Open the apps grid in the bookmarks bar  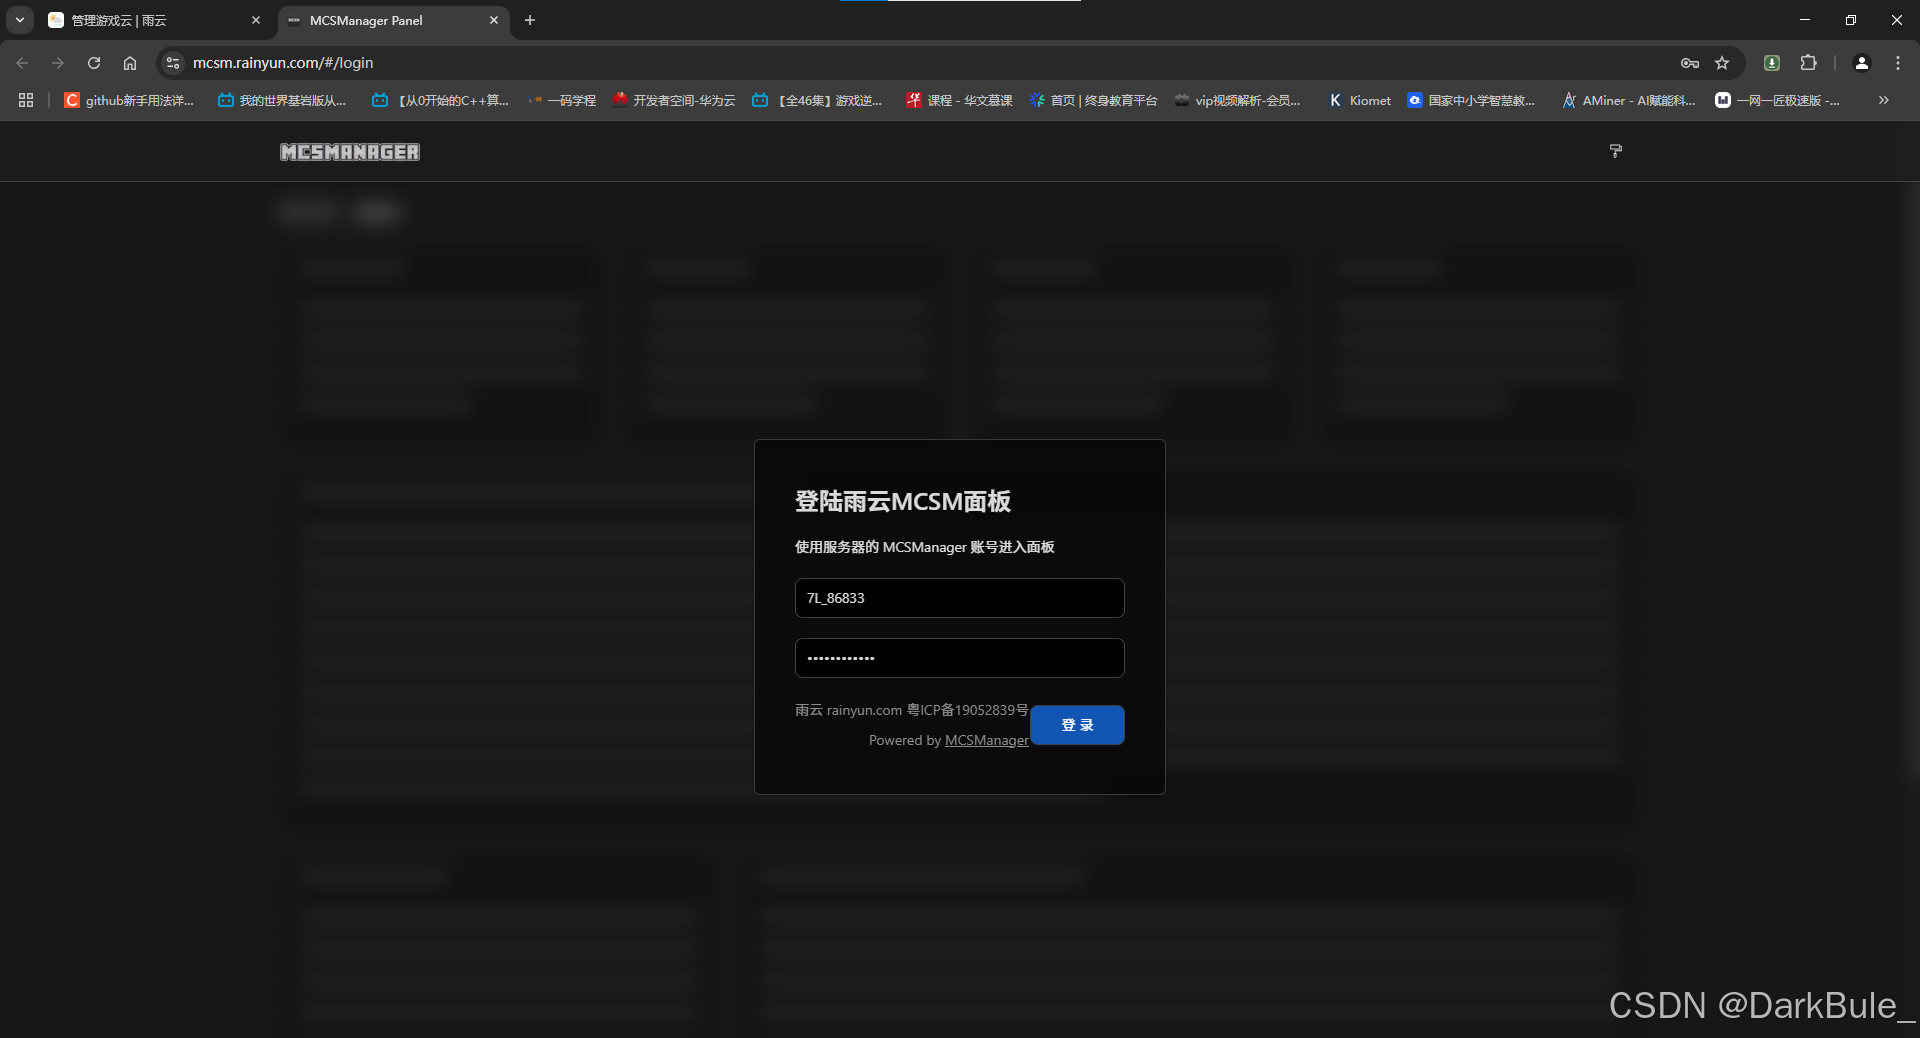(26, 100)
